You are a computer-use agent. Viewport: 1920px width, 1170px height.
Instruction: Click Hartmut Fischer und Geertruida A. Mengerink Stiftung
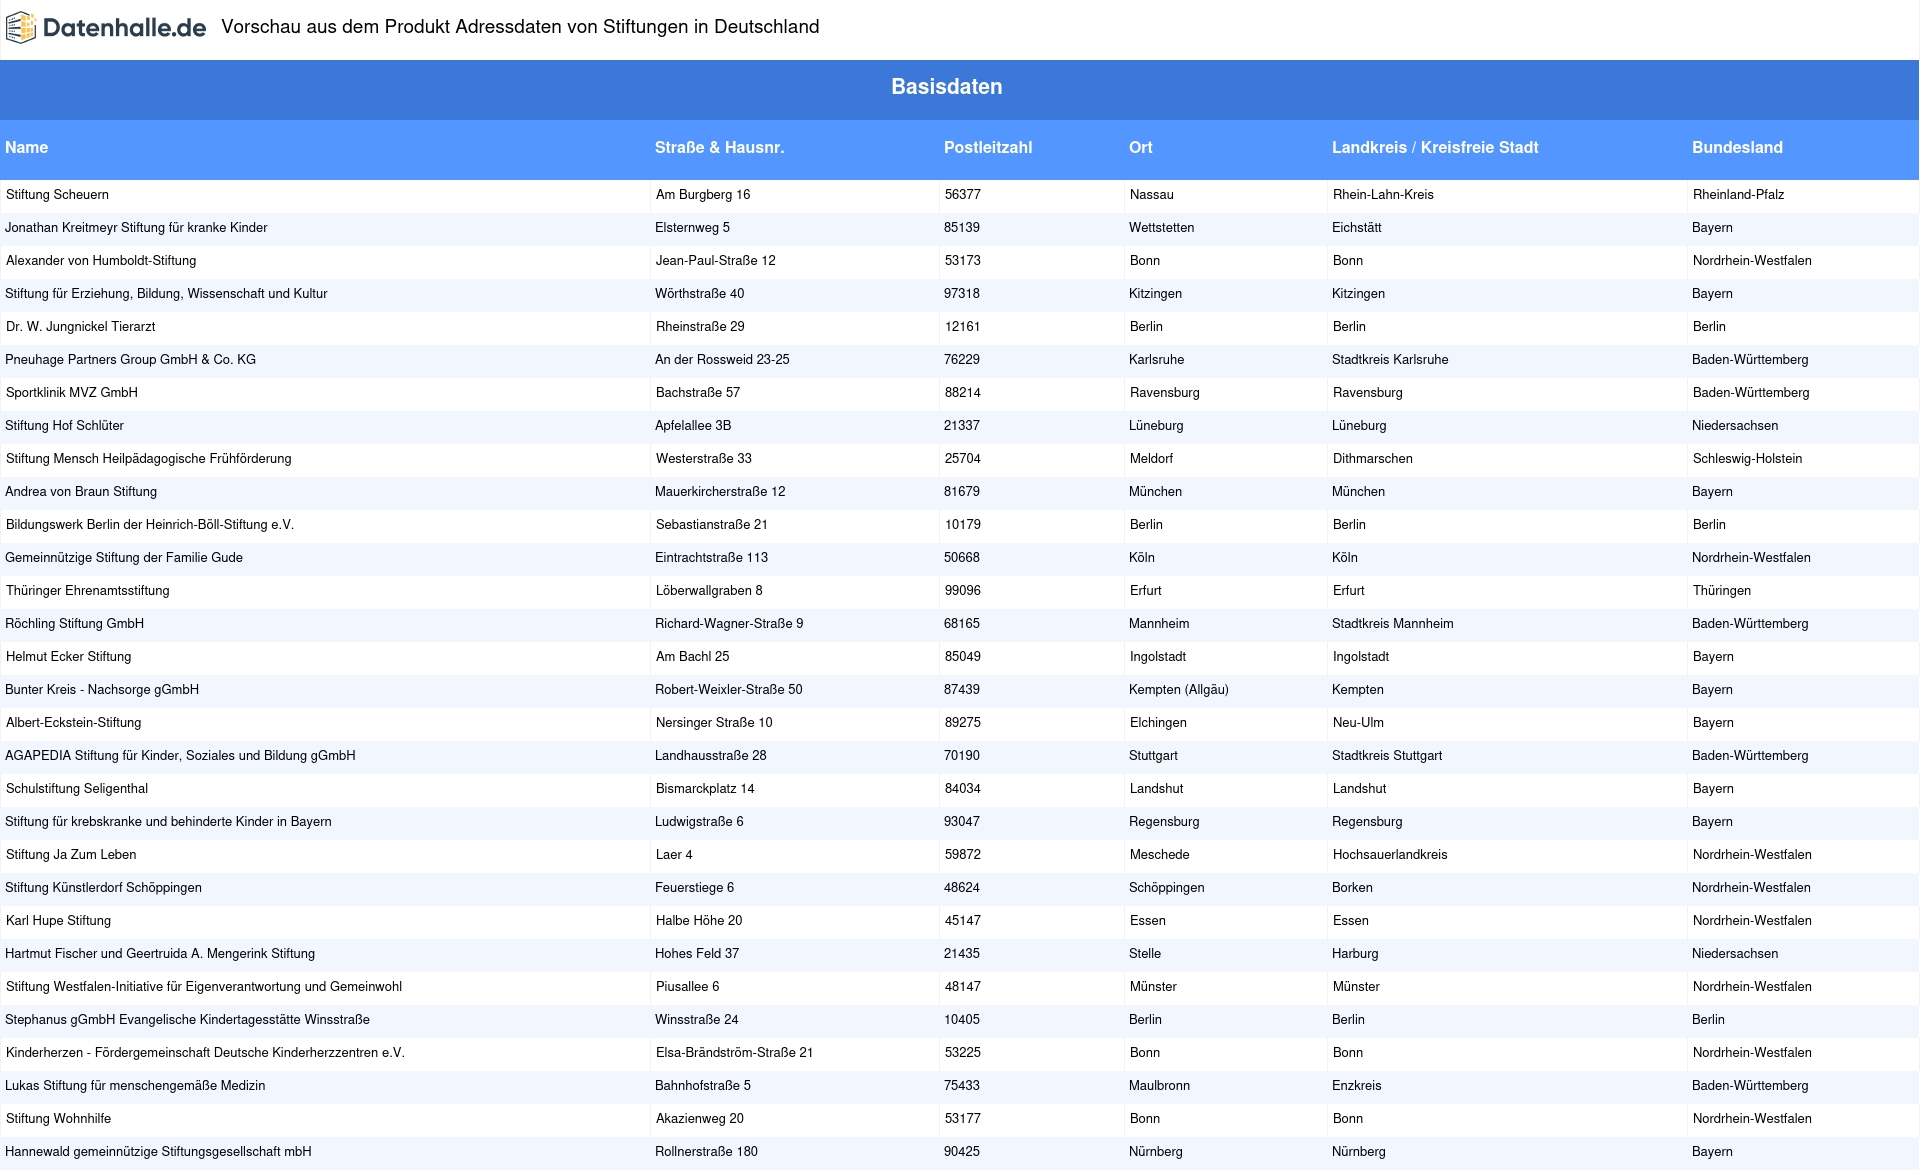click(160, 954)
